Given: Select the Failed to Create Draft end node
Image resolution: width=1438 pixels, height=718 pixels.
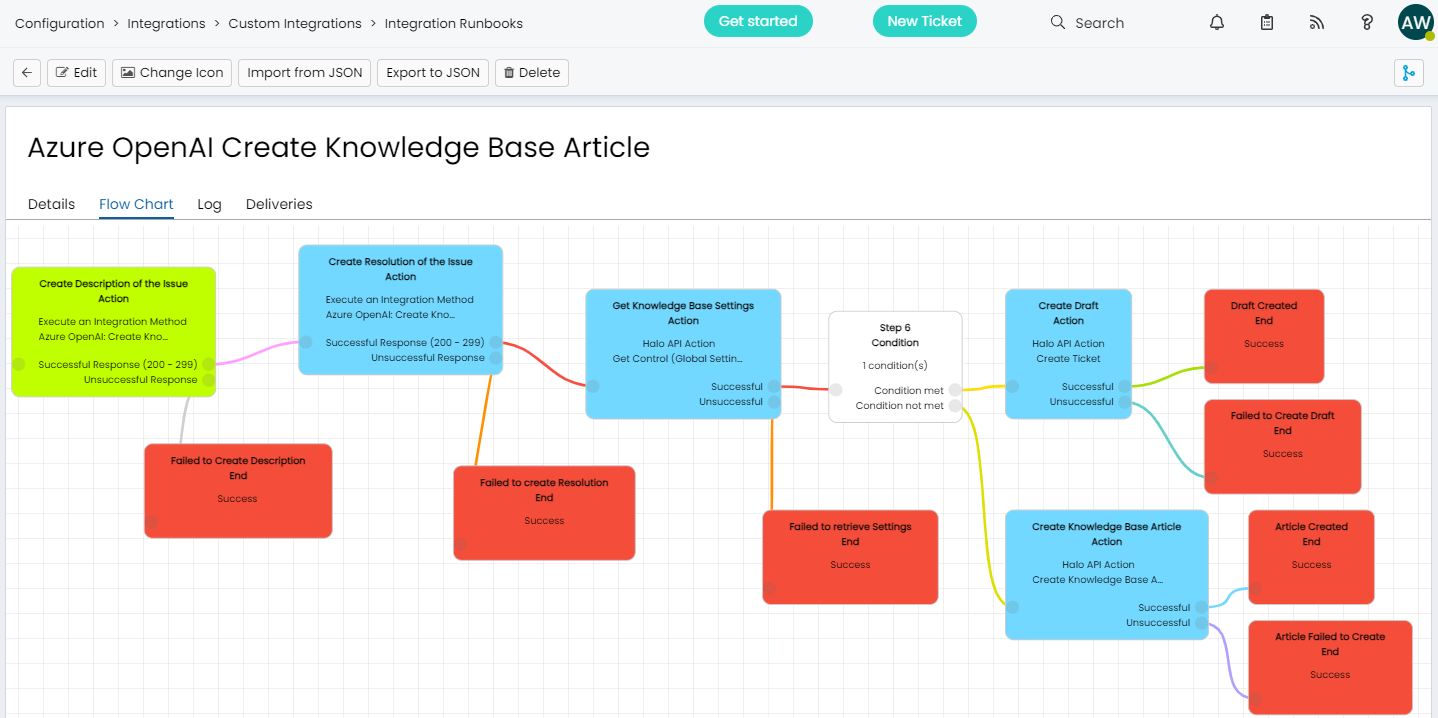Looking at the screenshot, I should [1283, 446].
